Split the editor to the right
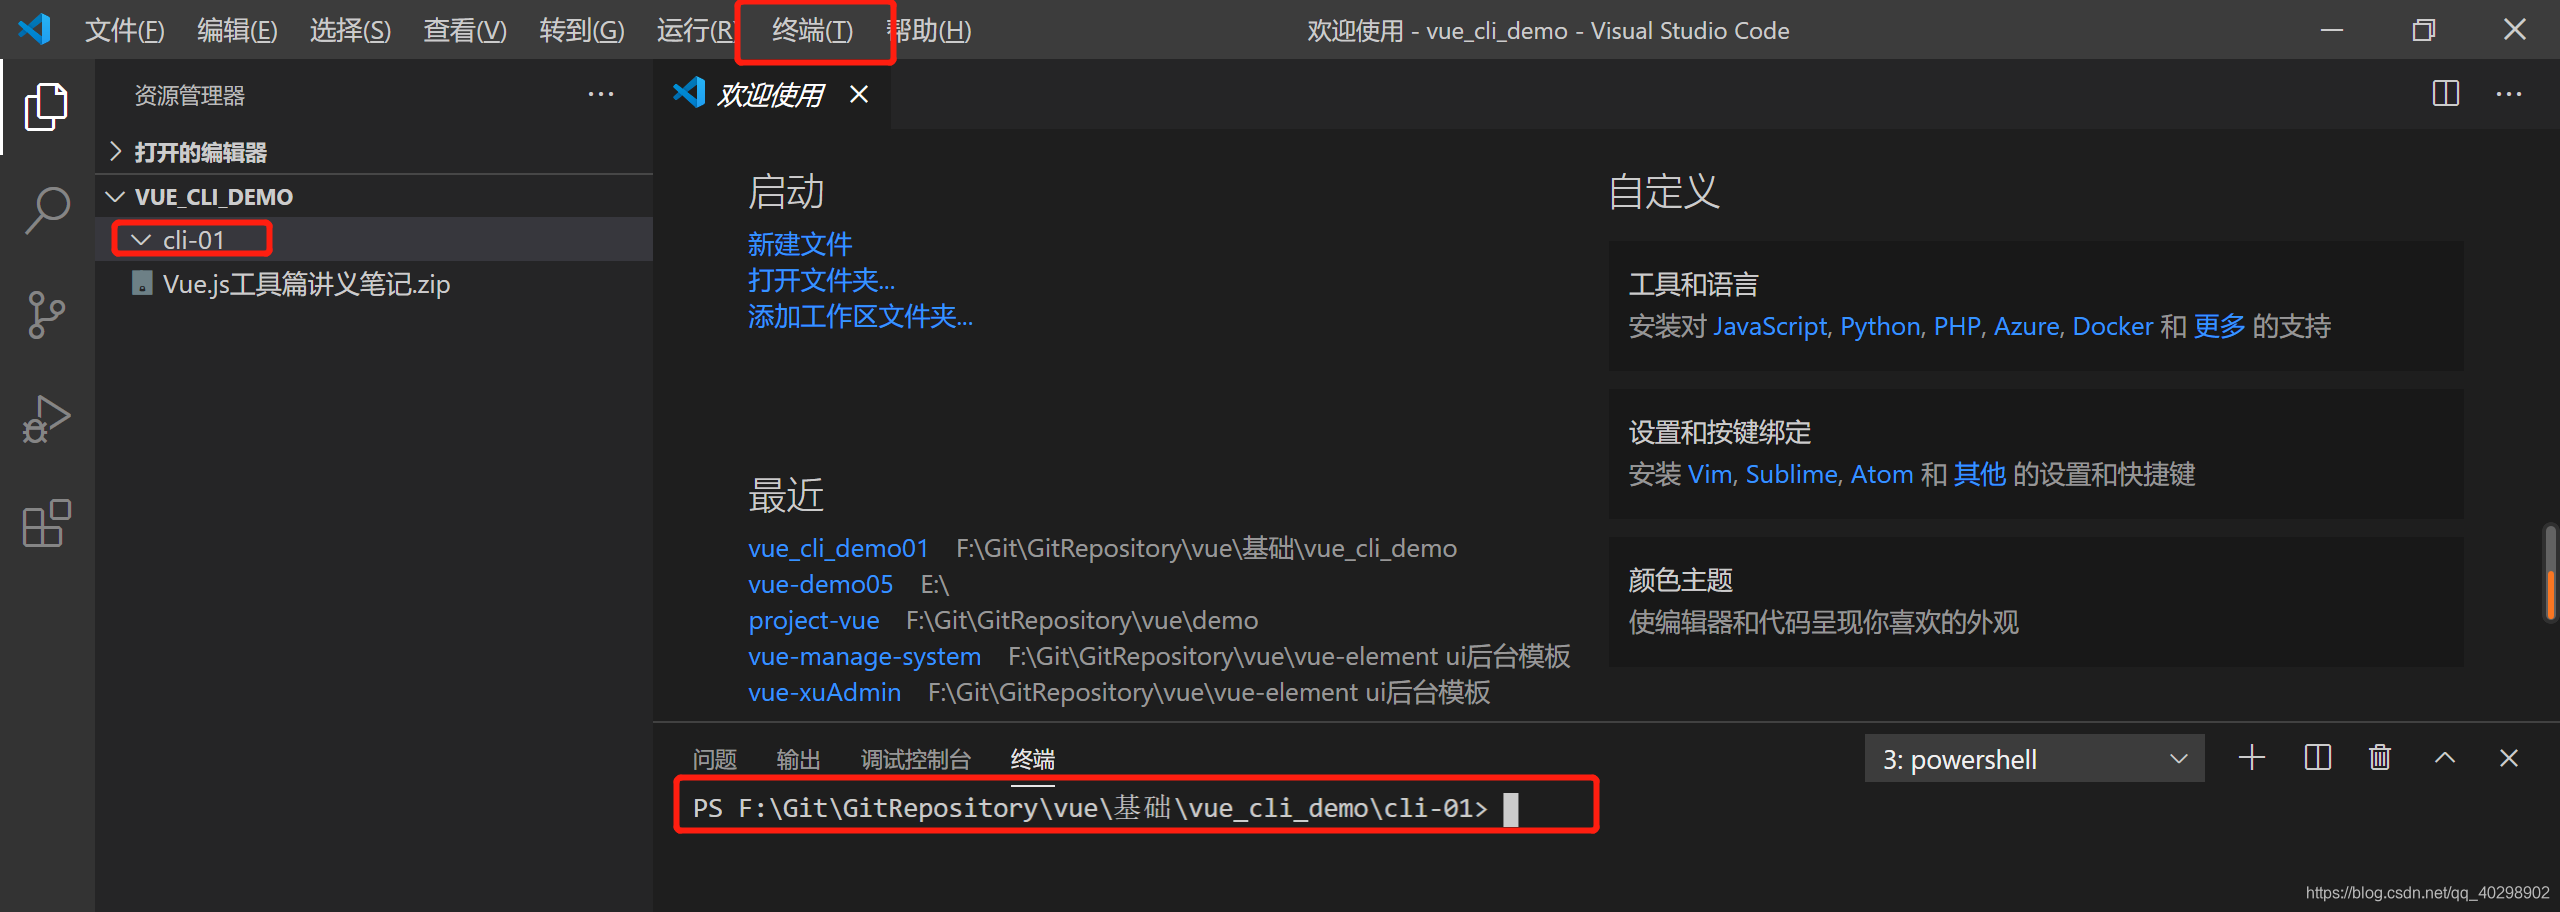The image size is (2560, 912). 2446,94
